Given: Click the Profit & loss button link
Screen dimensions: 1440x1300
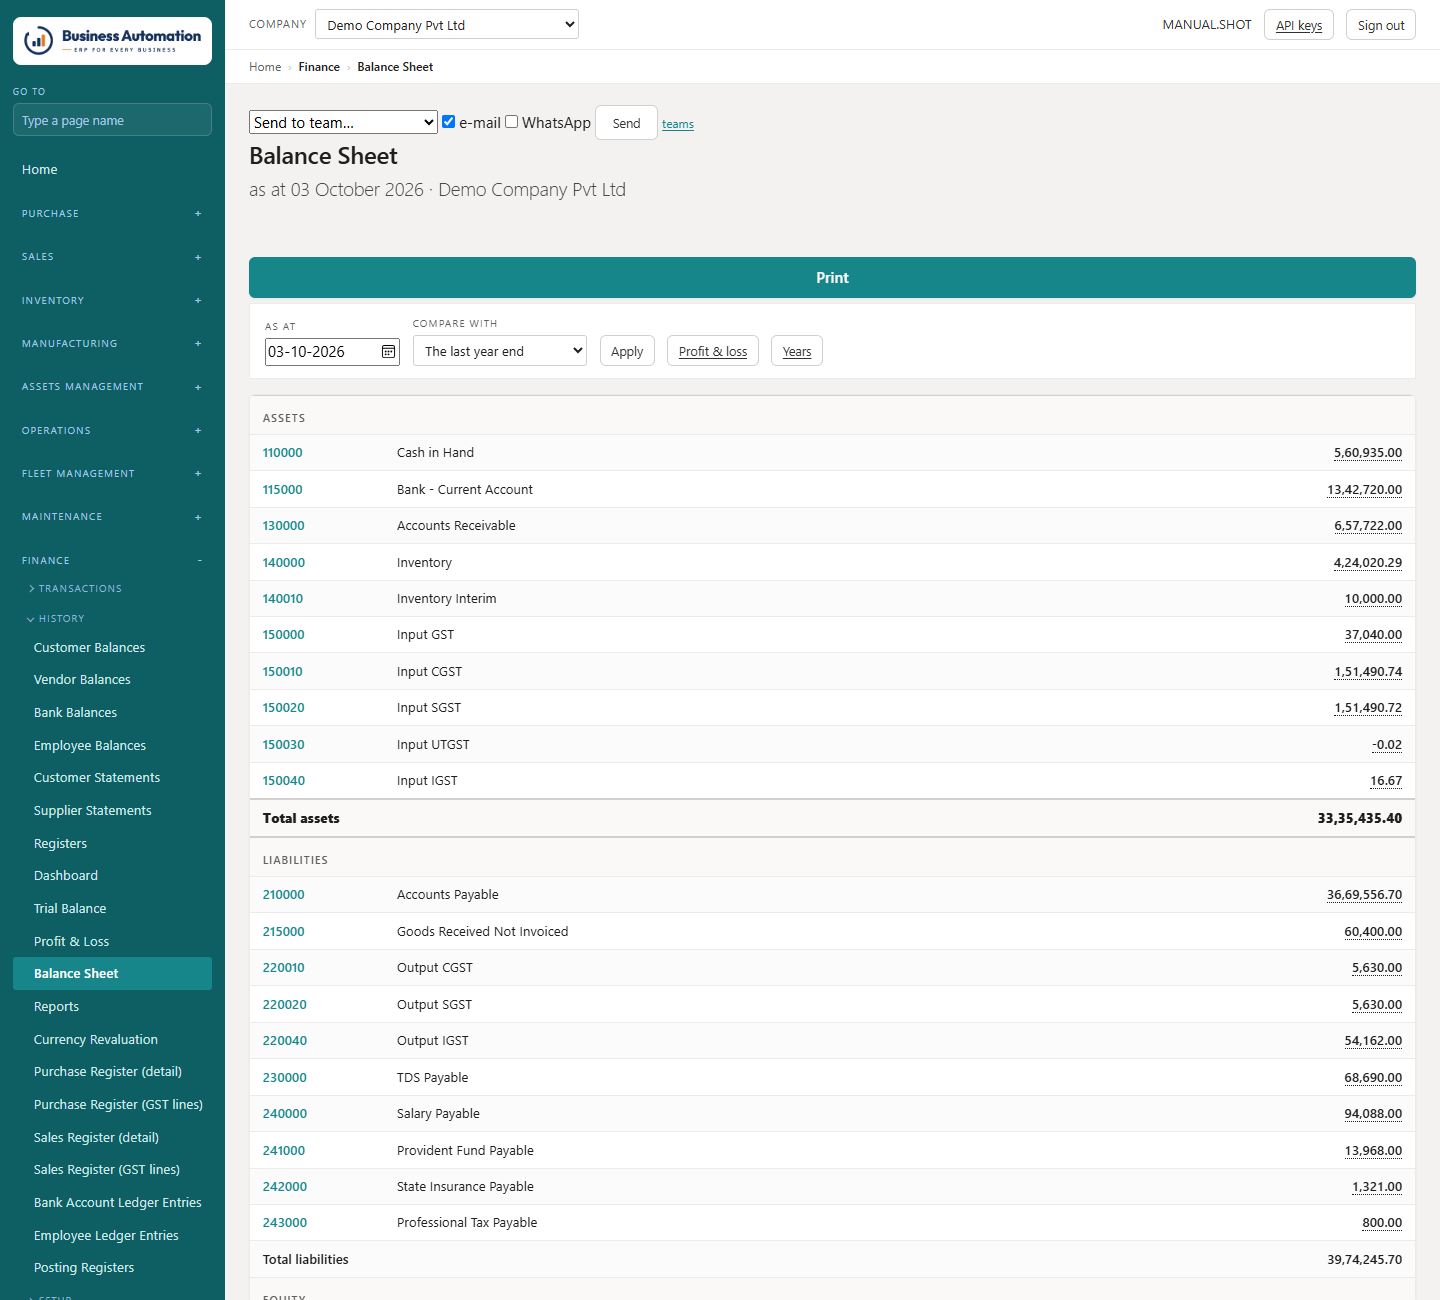Looking at the screenshot, I should pyautogui.click(x=713, y=351).
